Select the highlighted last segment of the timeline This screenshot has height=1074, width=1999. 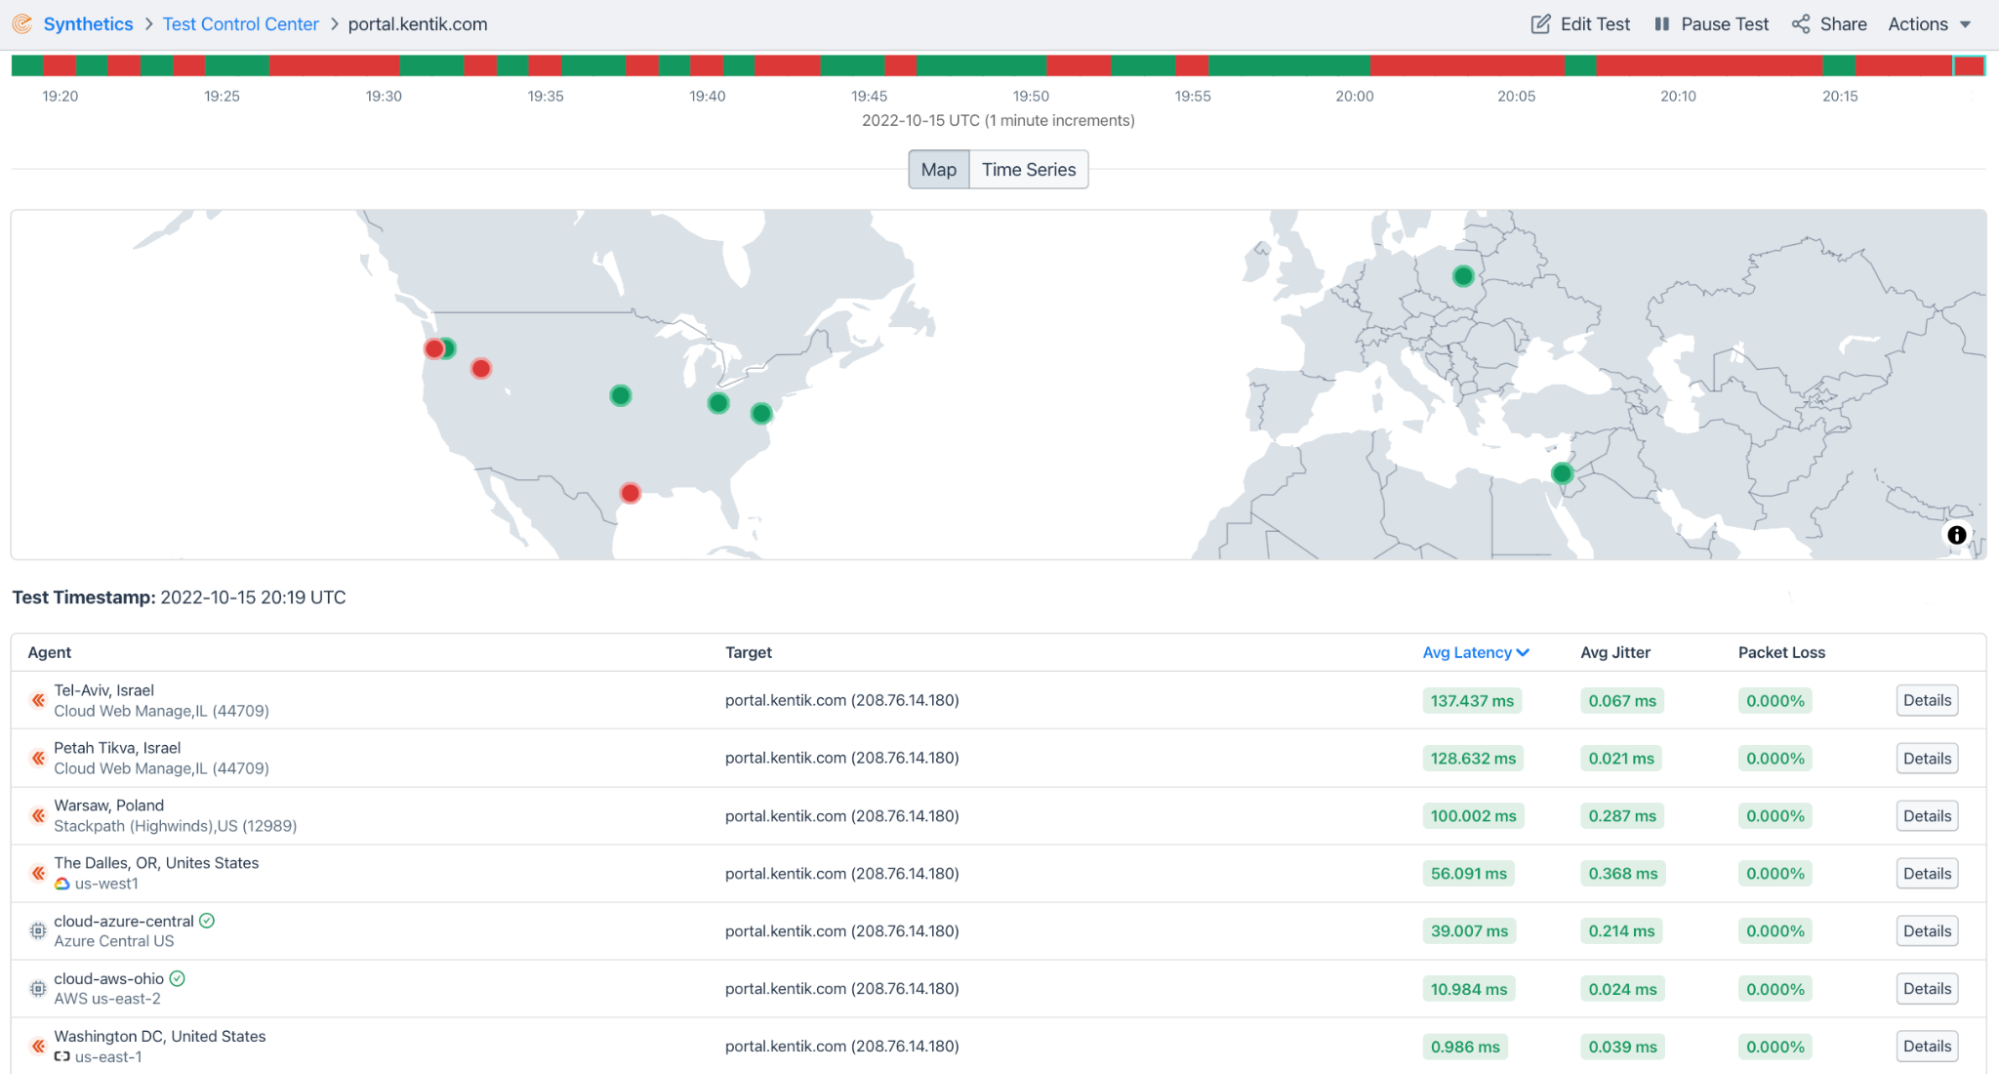coord(1969,66)
